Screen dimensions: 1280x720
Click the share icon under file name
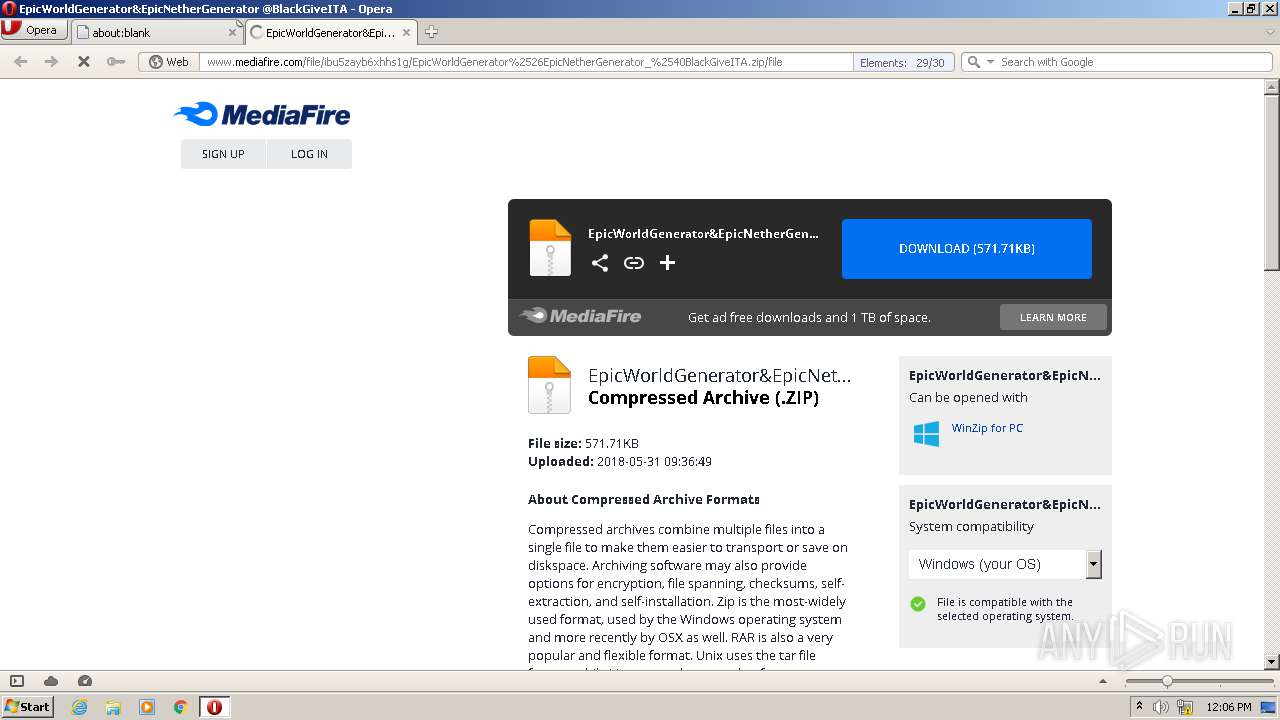click(x=600, y=262)
